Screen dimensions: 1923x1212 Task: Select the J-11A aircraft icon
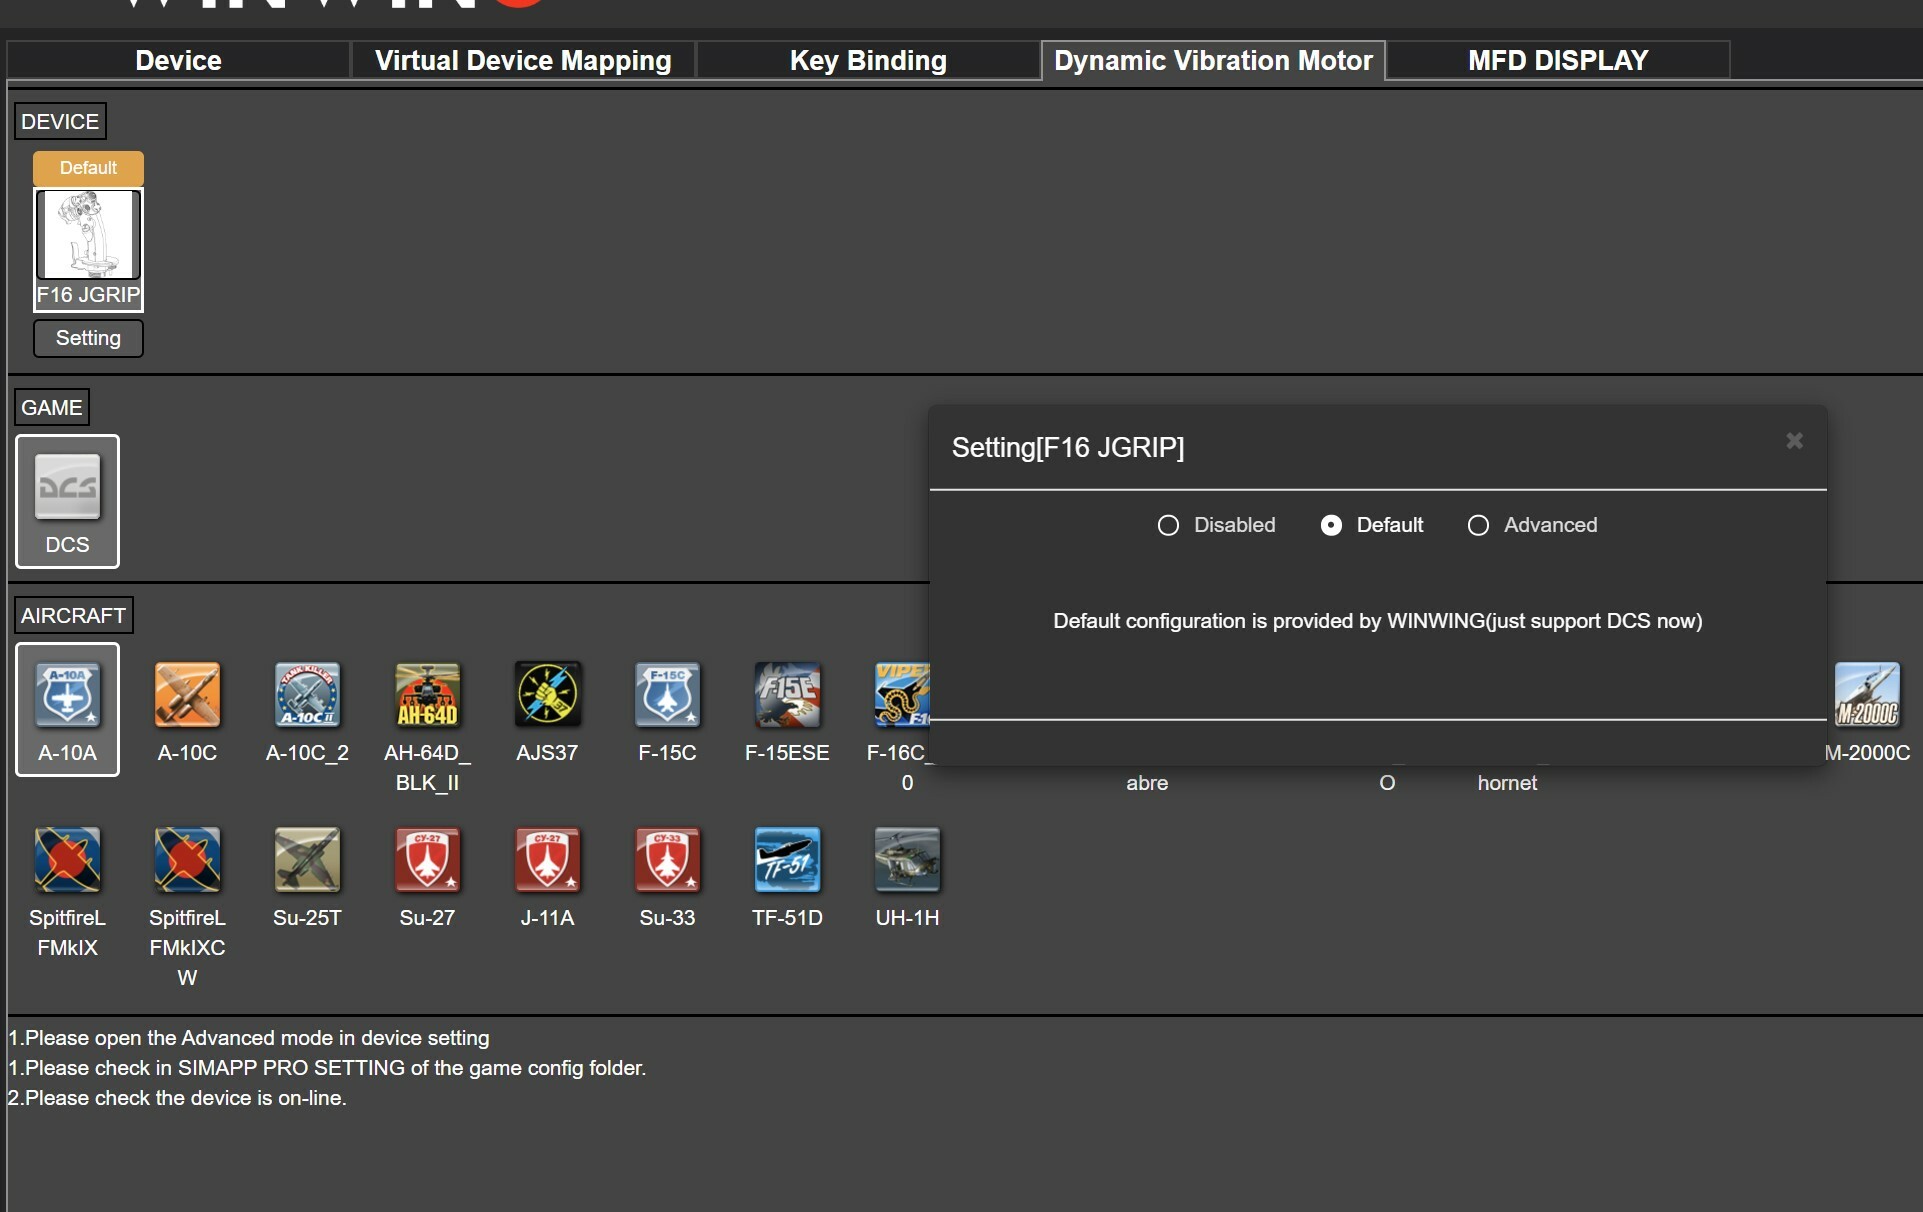coord(547,859)
